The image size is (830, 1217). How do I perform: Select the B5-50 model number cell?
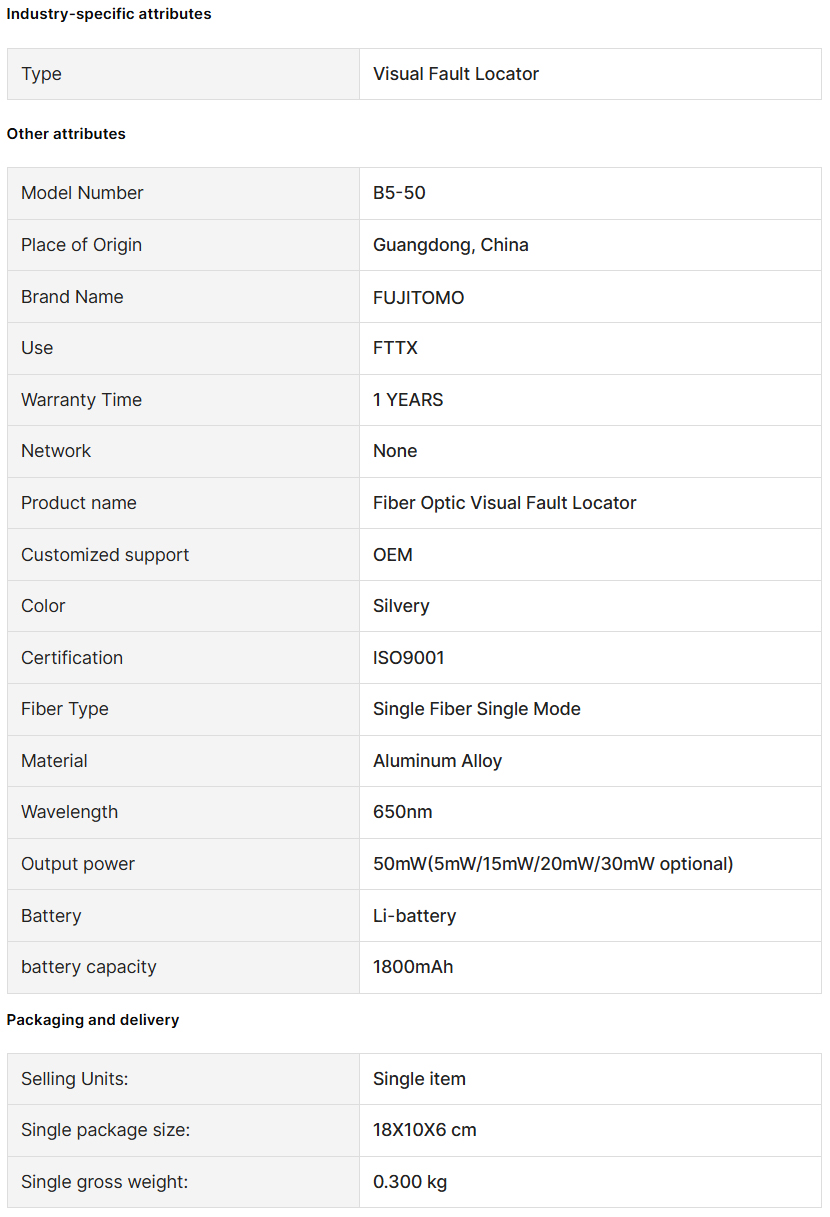coord(590,193)
